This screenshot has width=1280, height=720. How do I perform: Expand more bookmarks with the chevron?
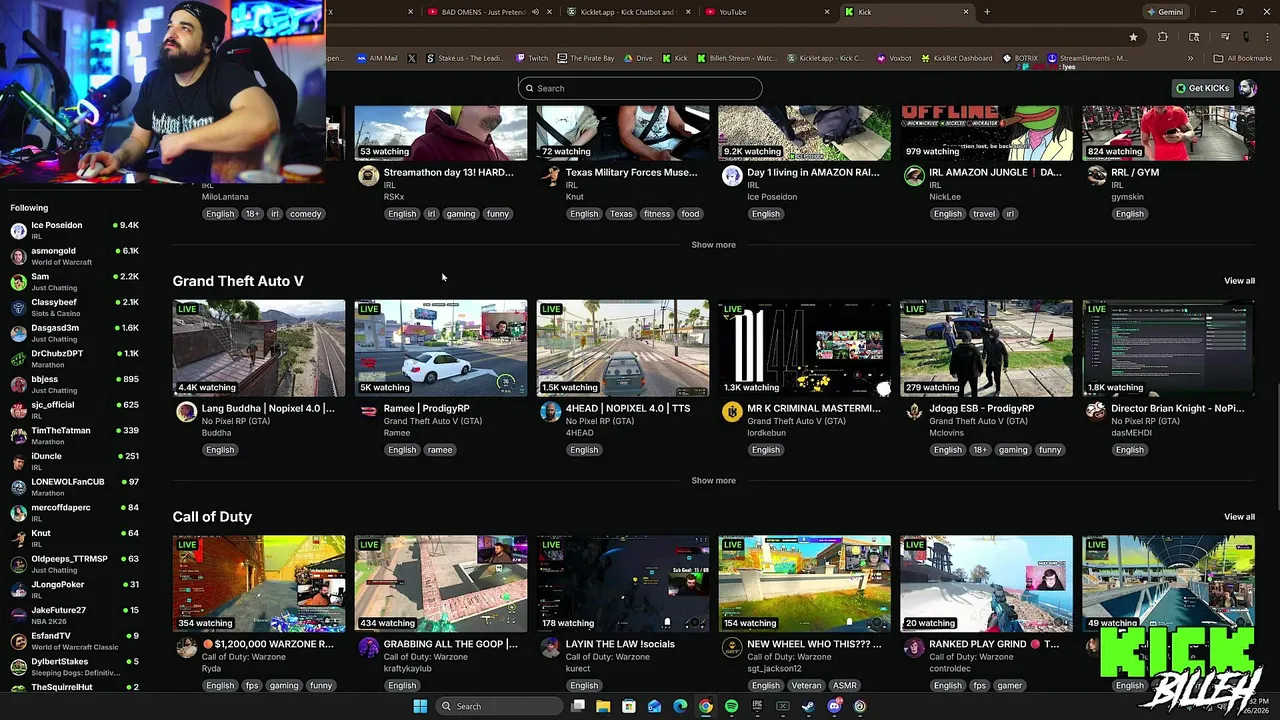(1190, 58)
